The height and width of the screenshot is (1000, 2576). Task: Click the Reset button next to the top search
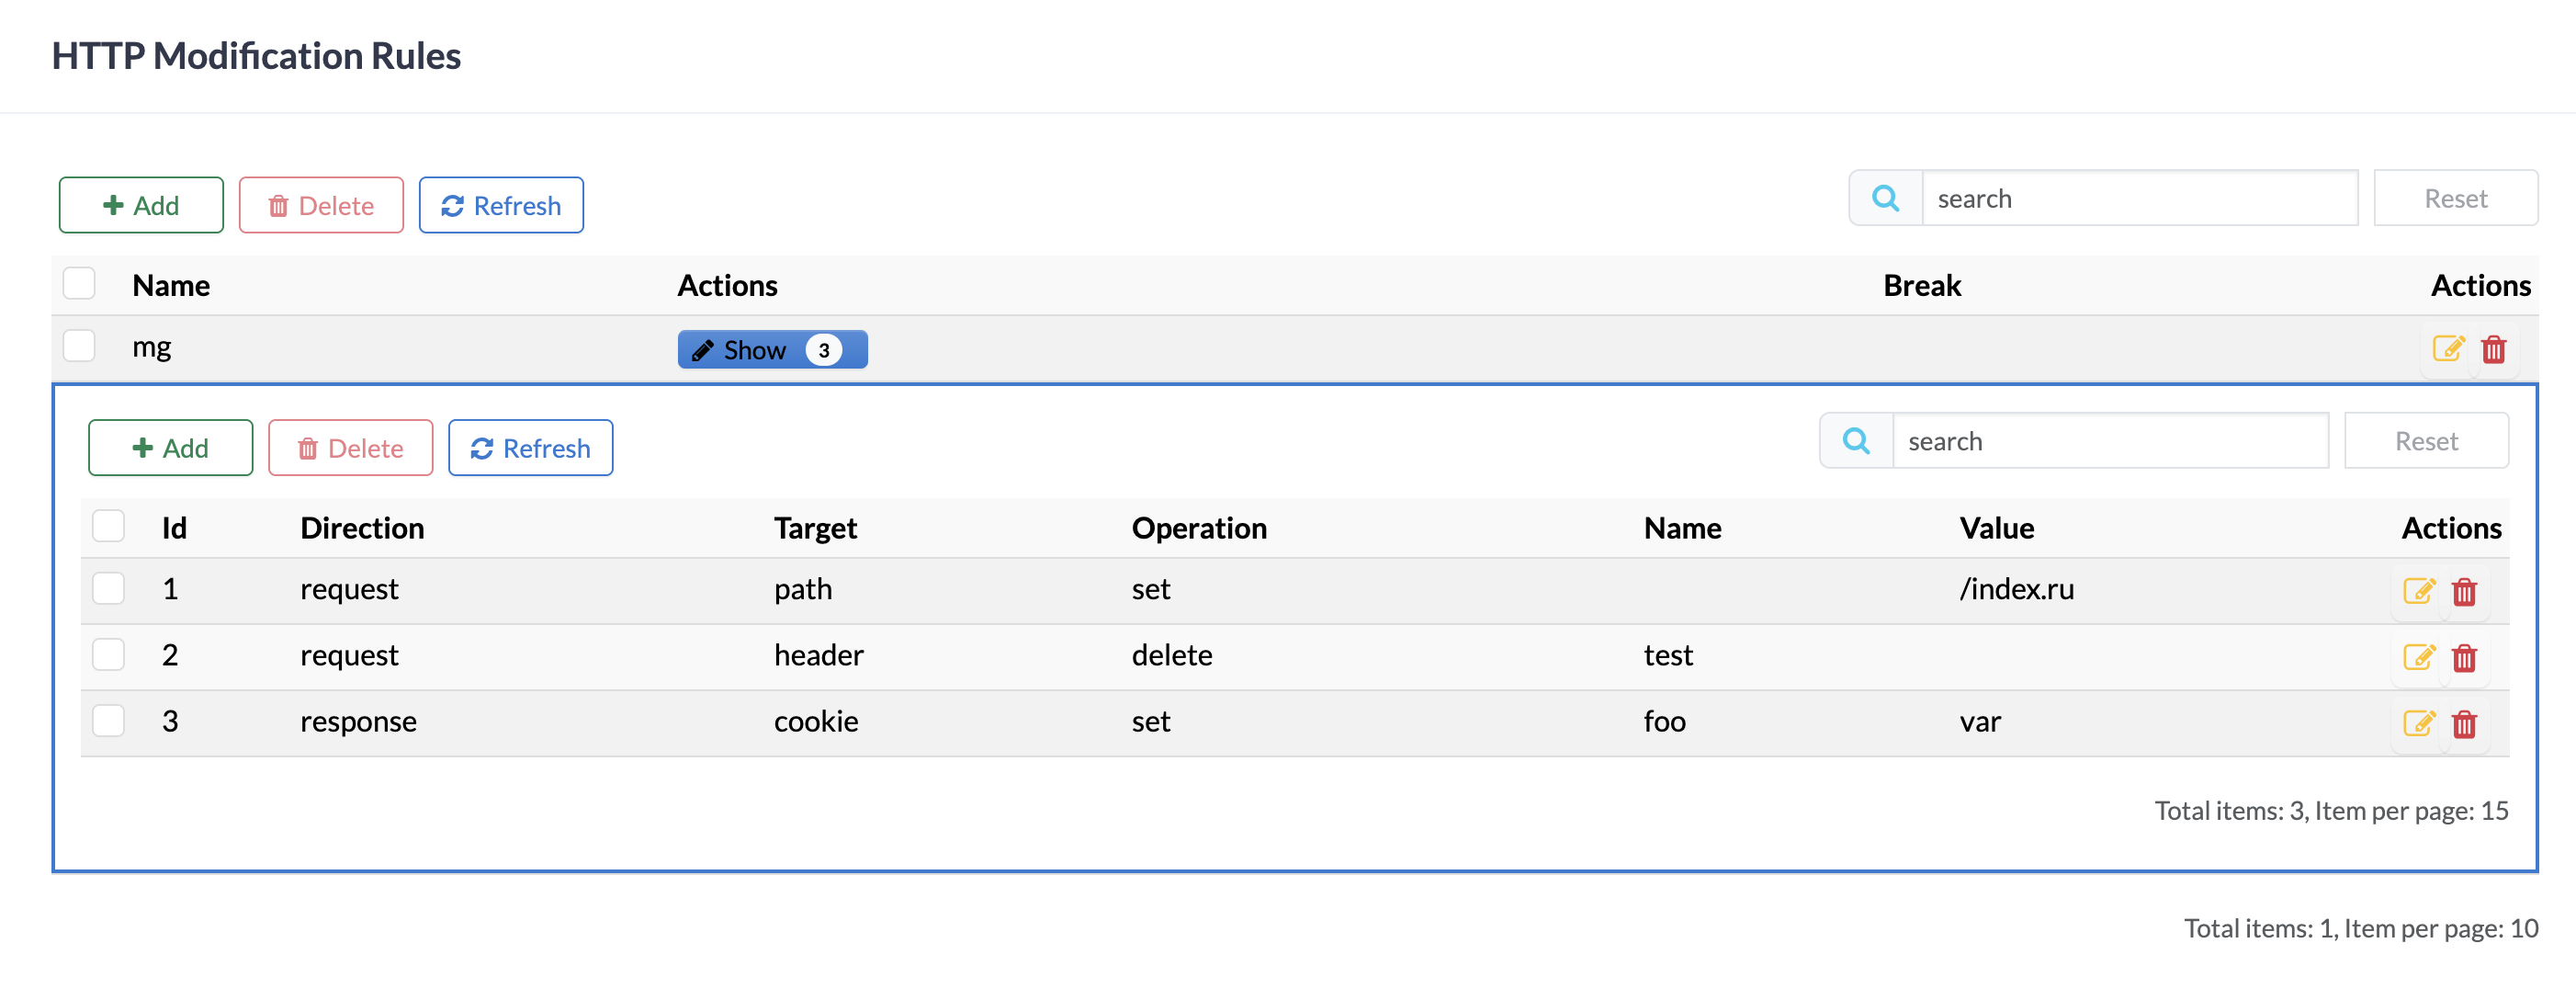pos(2455,198)
